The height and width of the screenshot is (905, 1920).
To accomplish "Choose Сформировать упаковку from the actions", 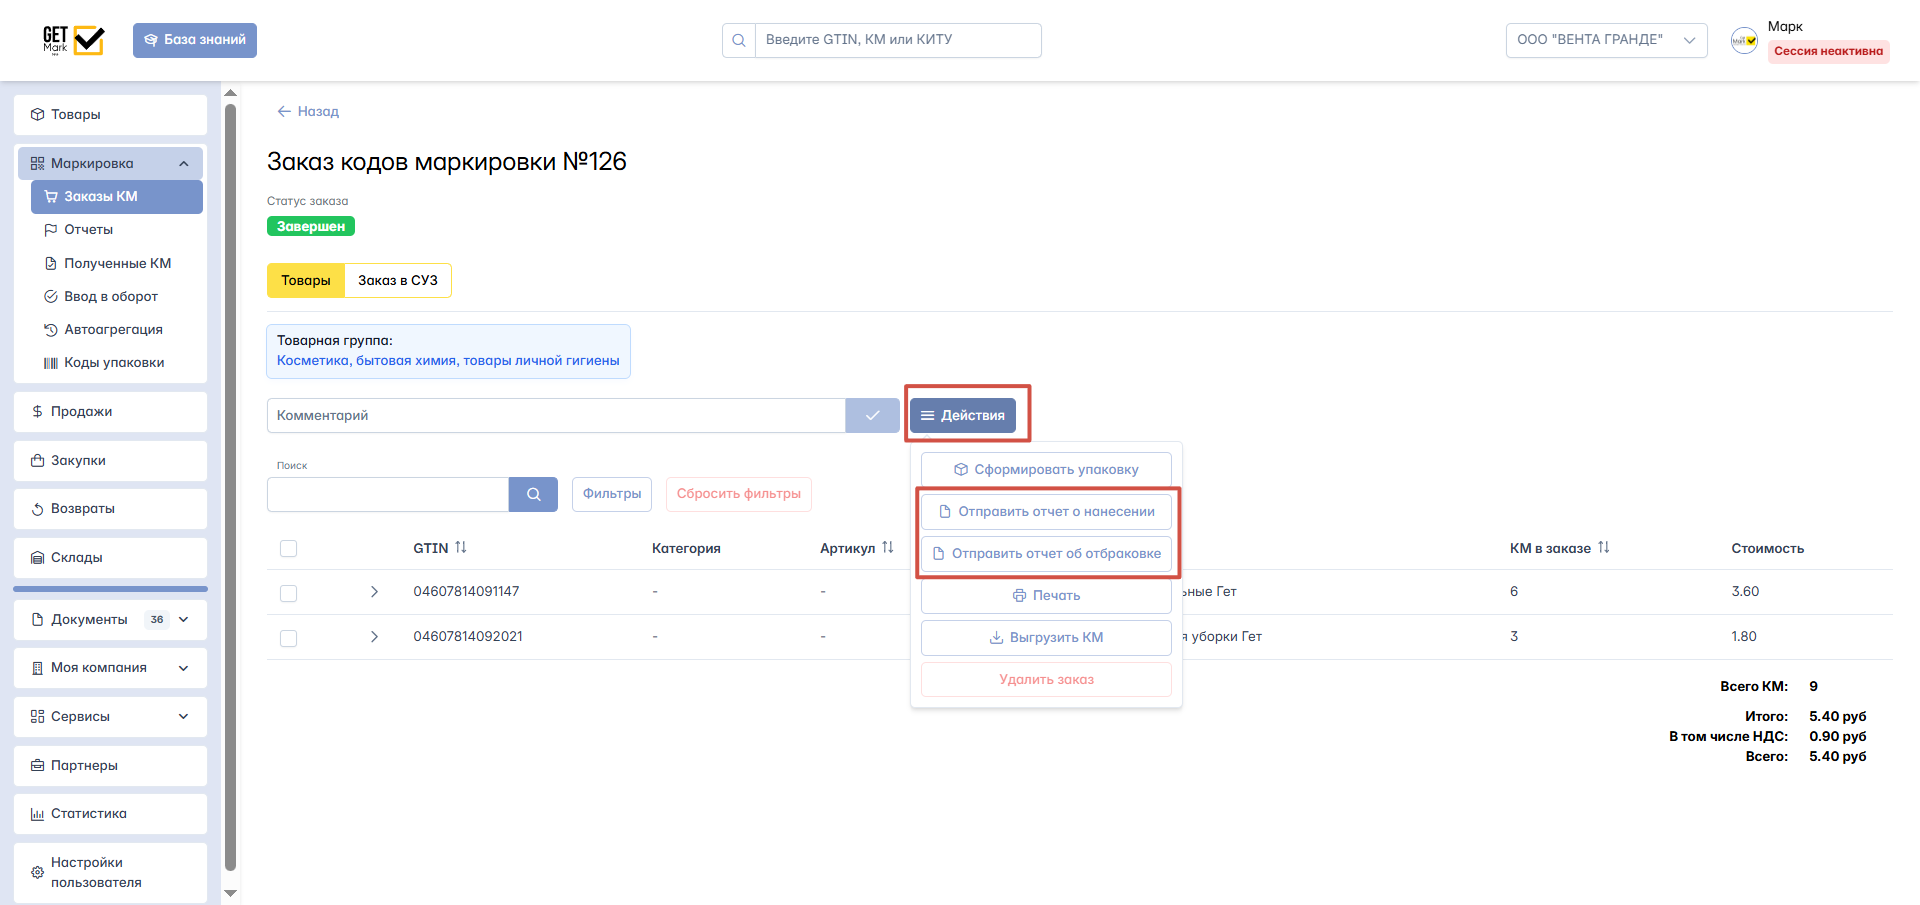I will click(x=1046, y=470).
